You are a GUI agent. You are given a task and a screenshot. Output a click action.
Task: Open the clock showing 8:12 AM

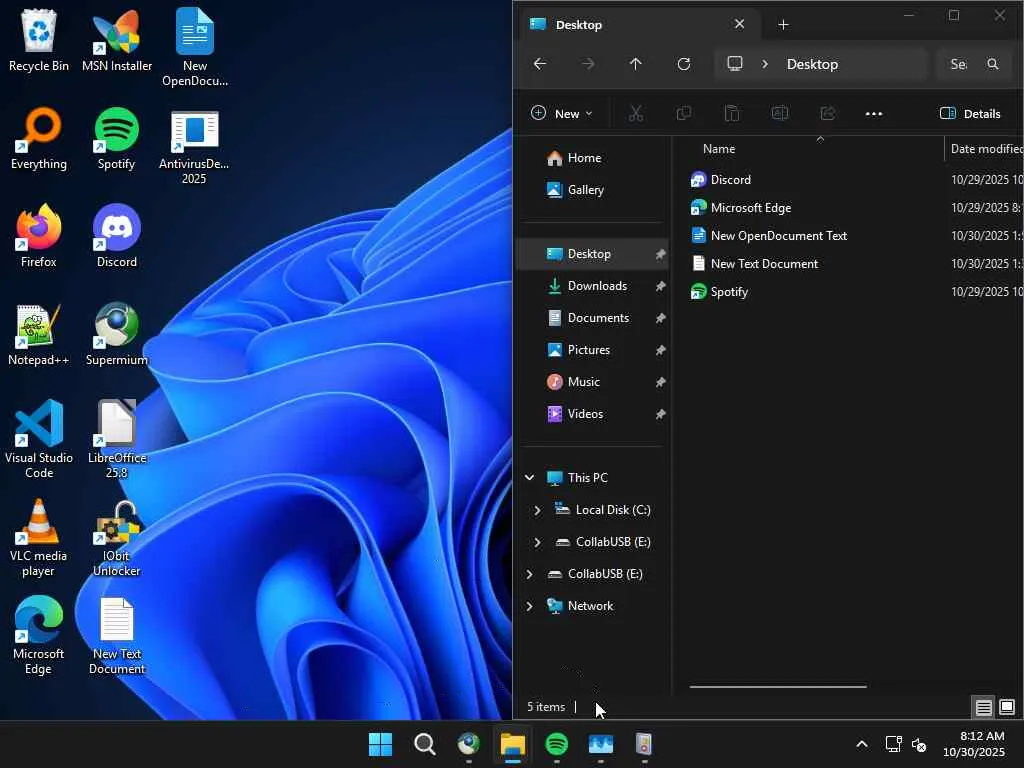(x=974, y=744)
